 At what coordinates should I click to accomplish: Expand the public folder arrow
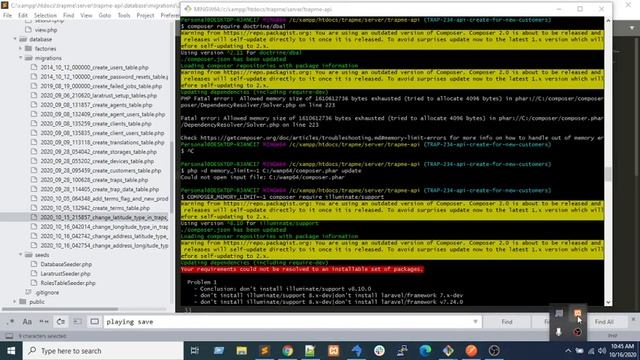[x=16, y=302]
